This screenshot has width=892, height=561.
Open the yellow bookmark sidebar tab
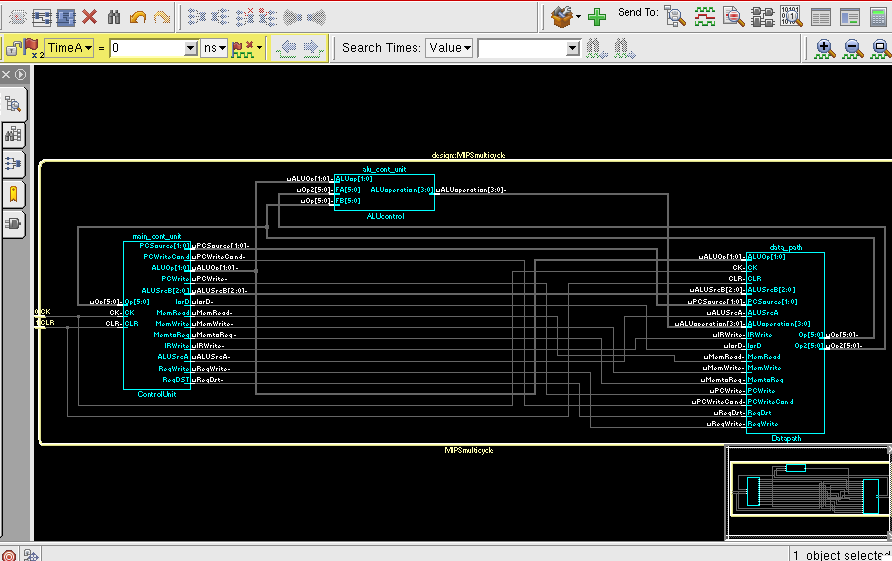[14, 193]
